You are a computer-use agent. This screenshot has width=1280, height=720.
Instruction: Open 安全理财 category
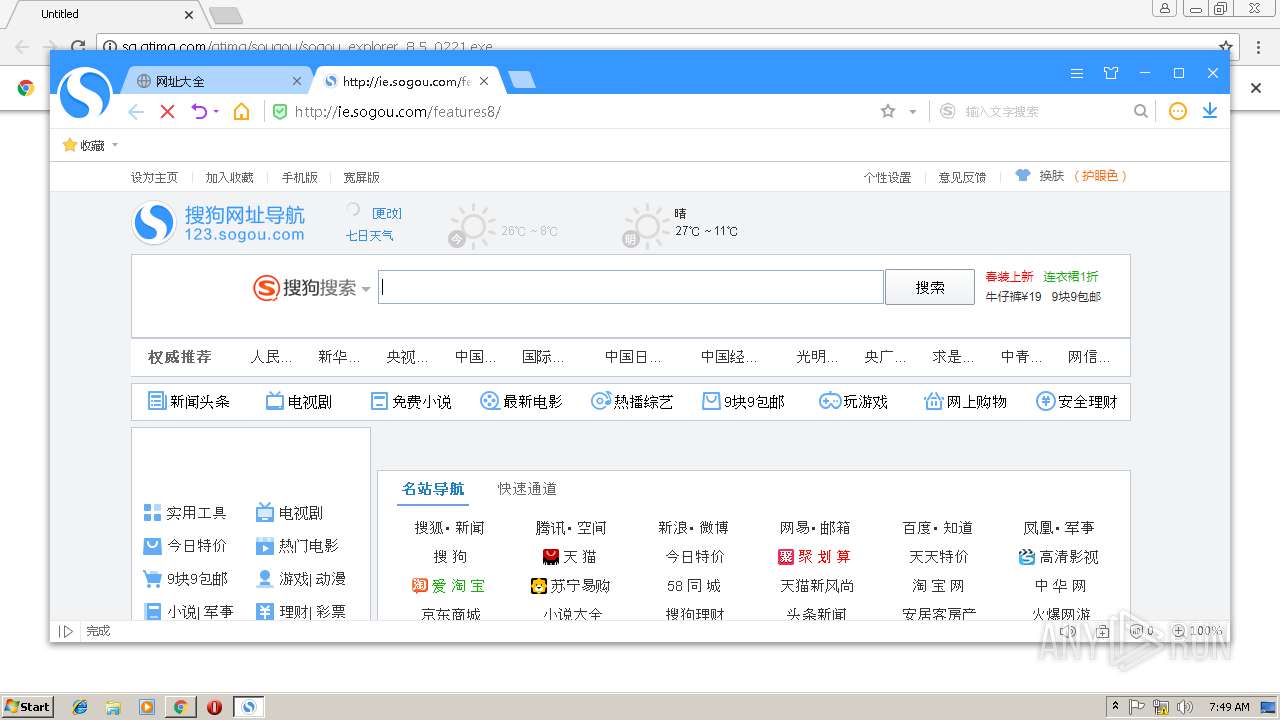coord(1077,401)
